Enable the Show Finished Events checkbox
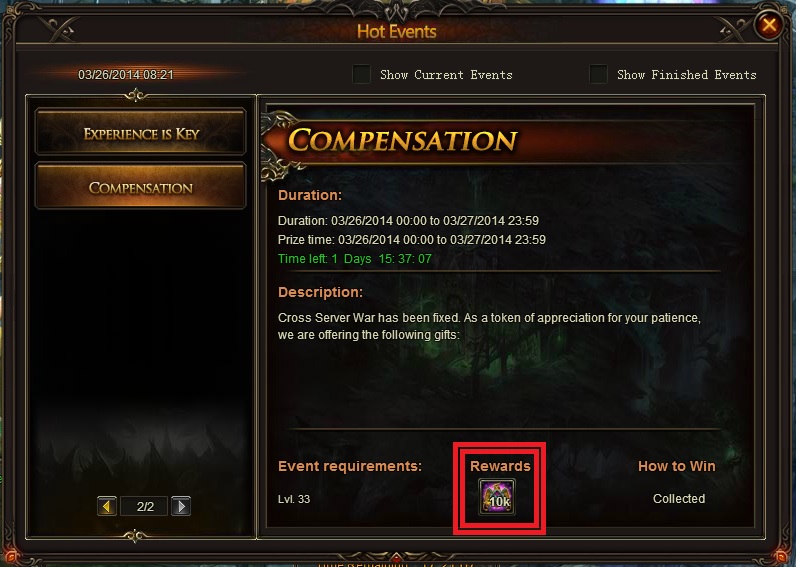This screenshot has width=796, height=567. pos(599,75)
